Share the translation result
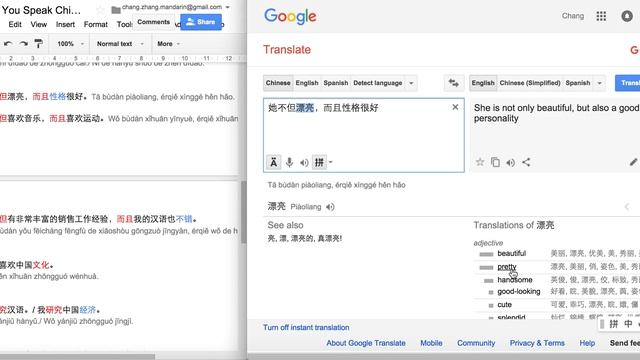640x360 pixels. pos(526,162)
